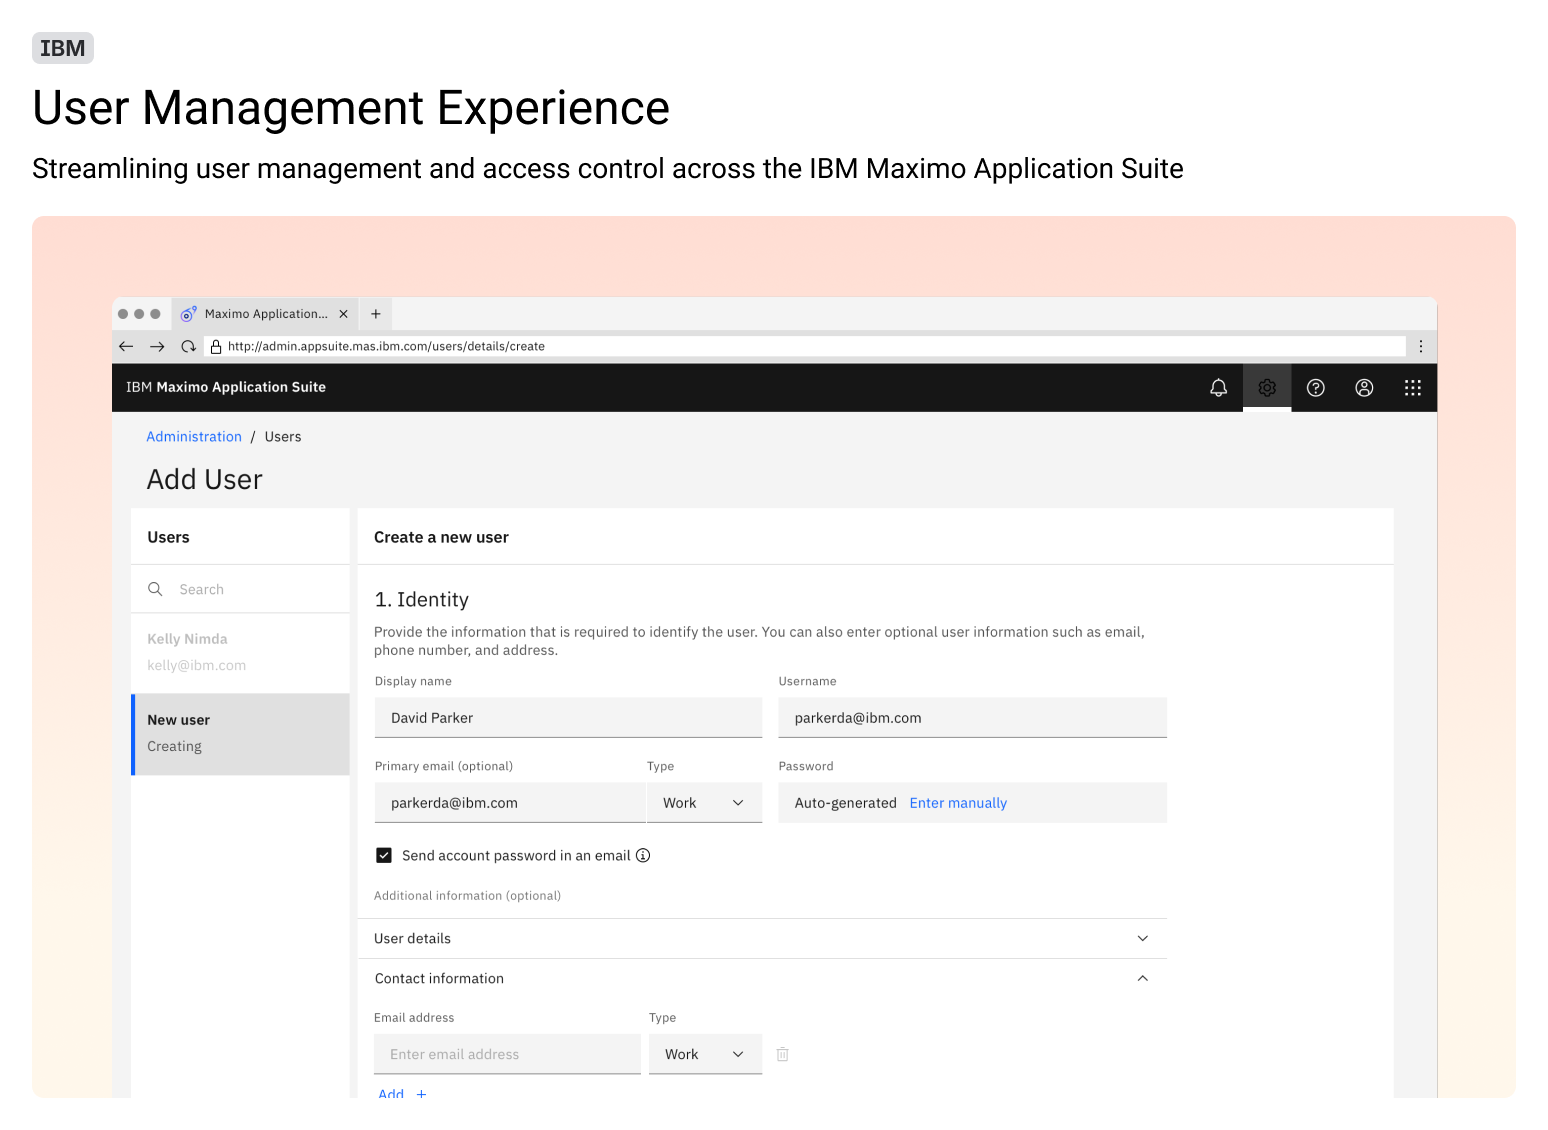Screen dimensions: 1548x1130
Task: Open a new browser tab with plus
Action: coord(376,314)
